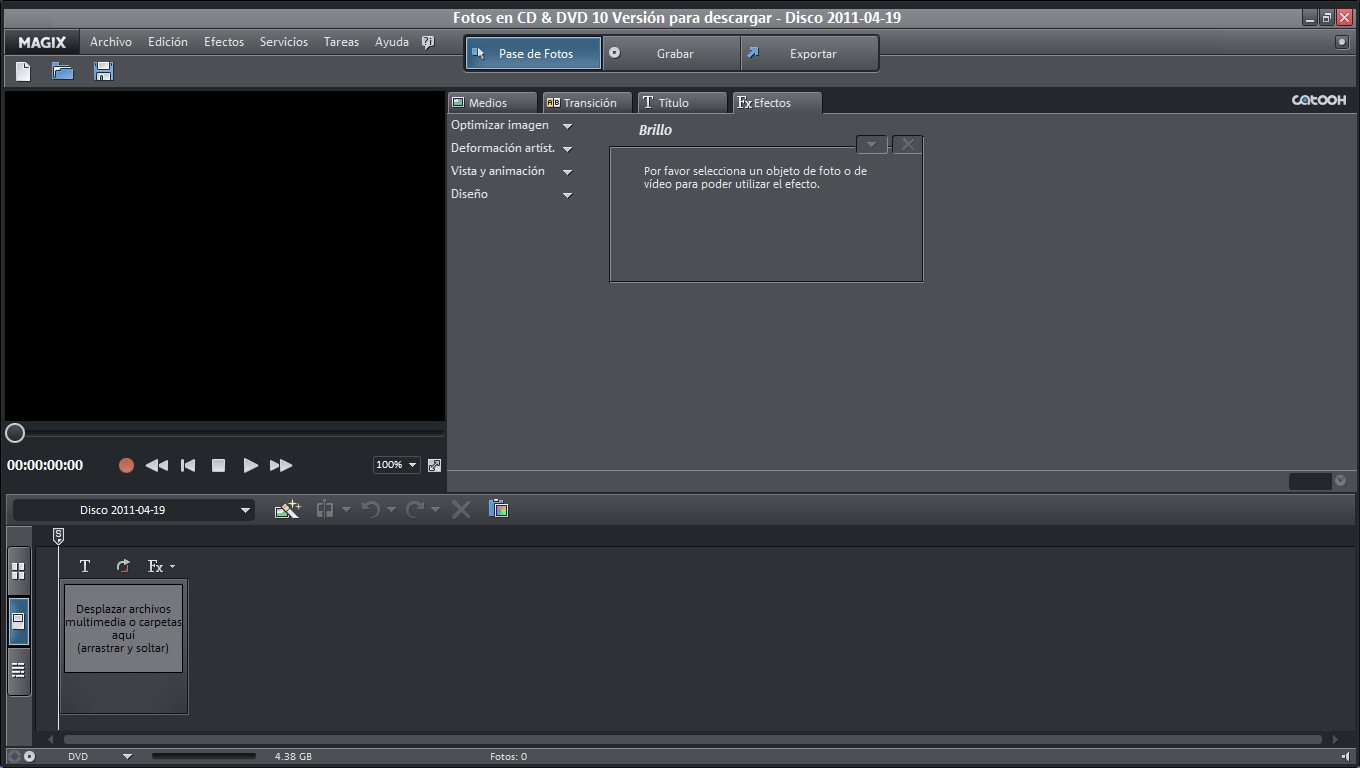Open the Brillo effect panel dropdown arrow
This screenshot has height=768, width=1360.
pyautogui.click(x=872, y=144)
